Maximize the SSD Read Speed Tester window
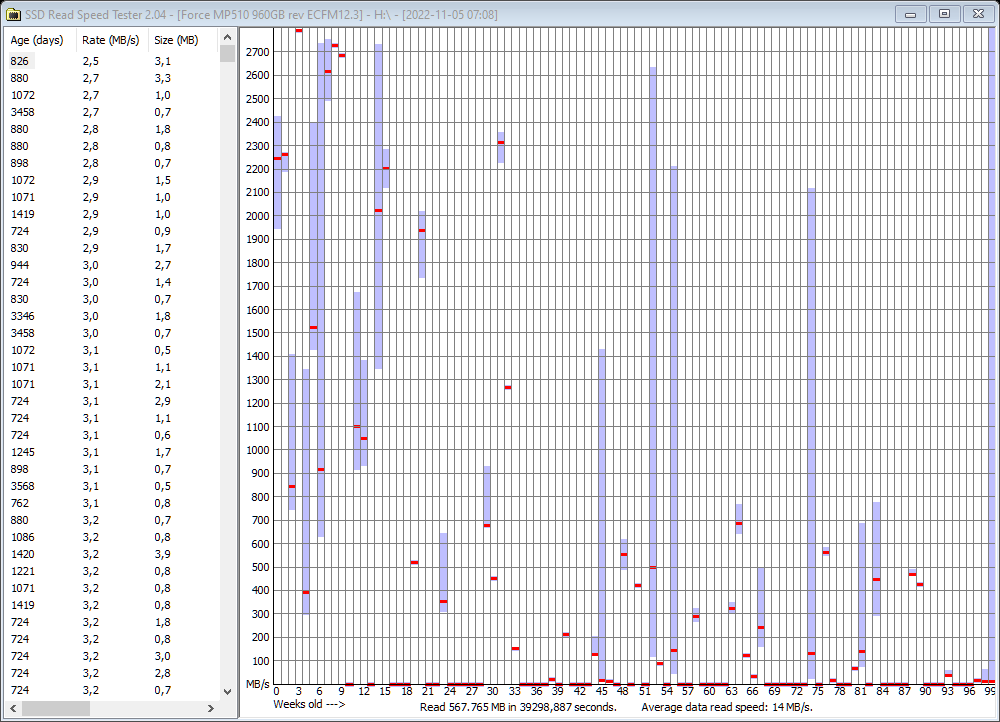 [945, 14]
